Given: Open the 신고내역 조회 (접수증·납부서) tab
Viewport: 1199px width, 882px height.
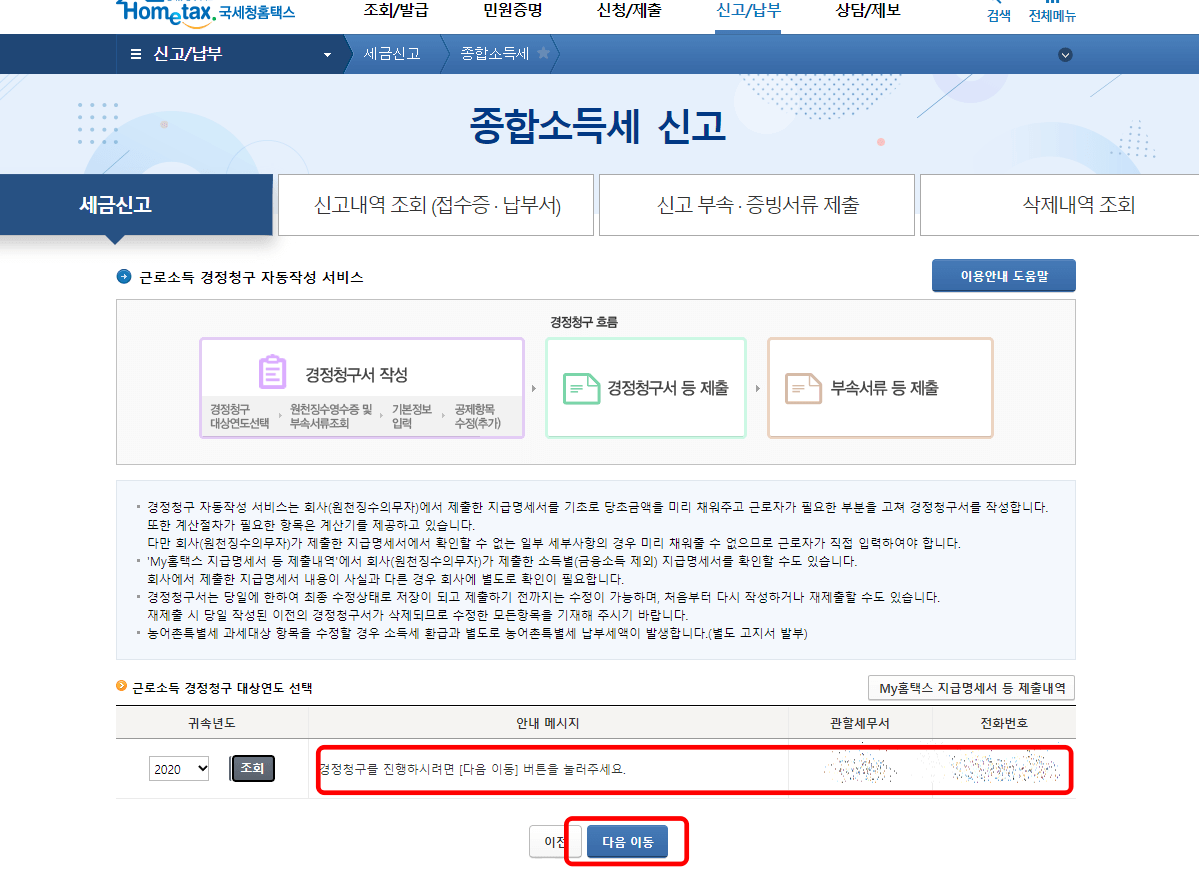Looking at the screenshot, I should (435, 204).
